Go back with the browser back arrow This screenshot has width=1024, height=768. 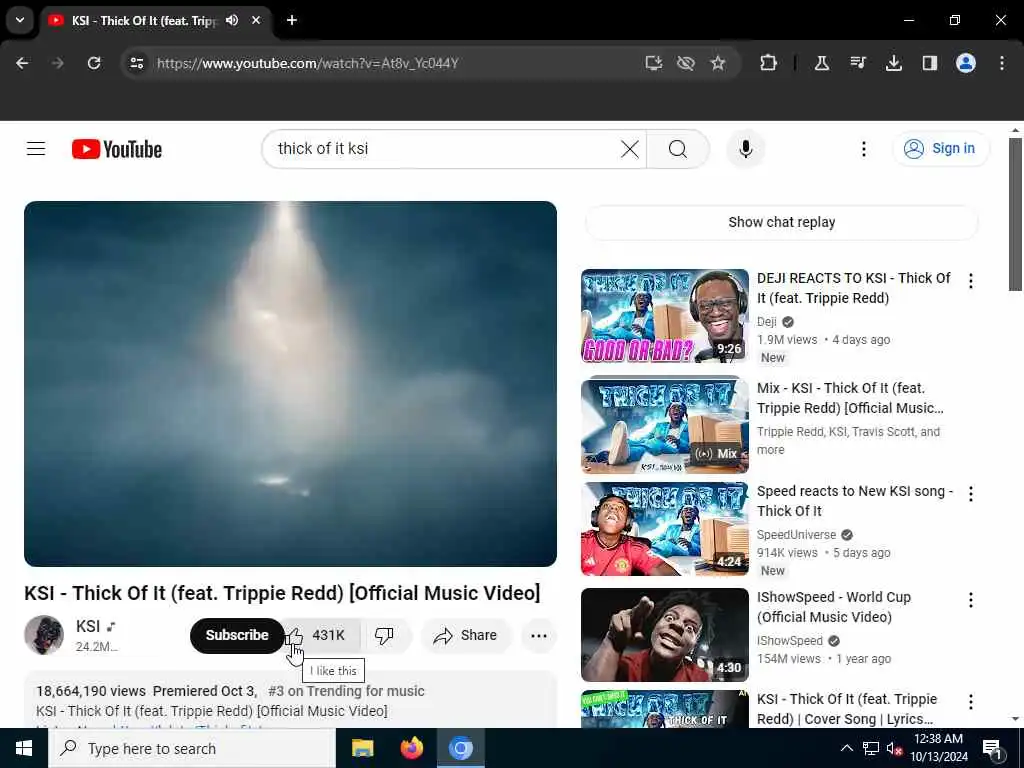(22, 63)
